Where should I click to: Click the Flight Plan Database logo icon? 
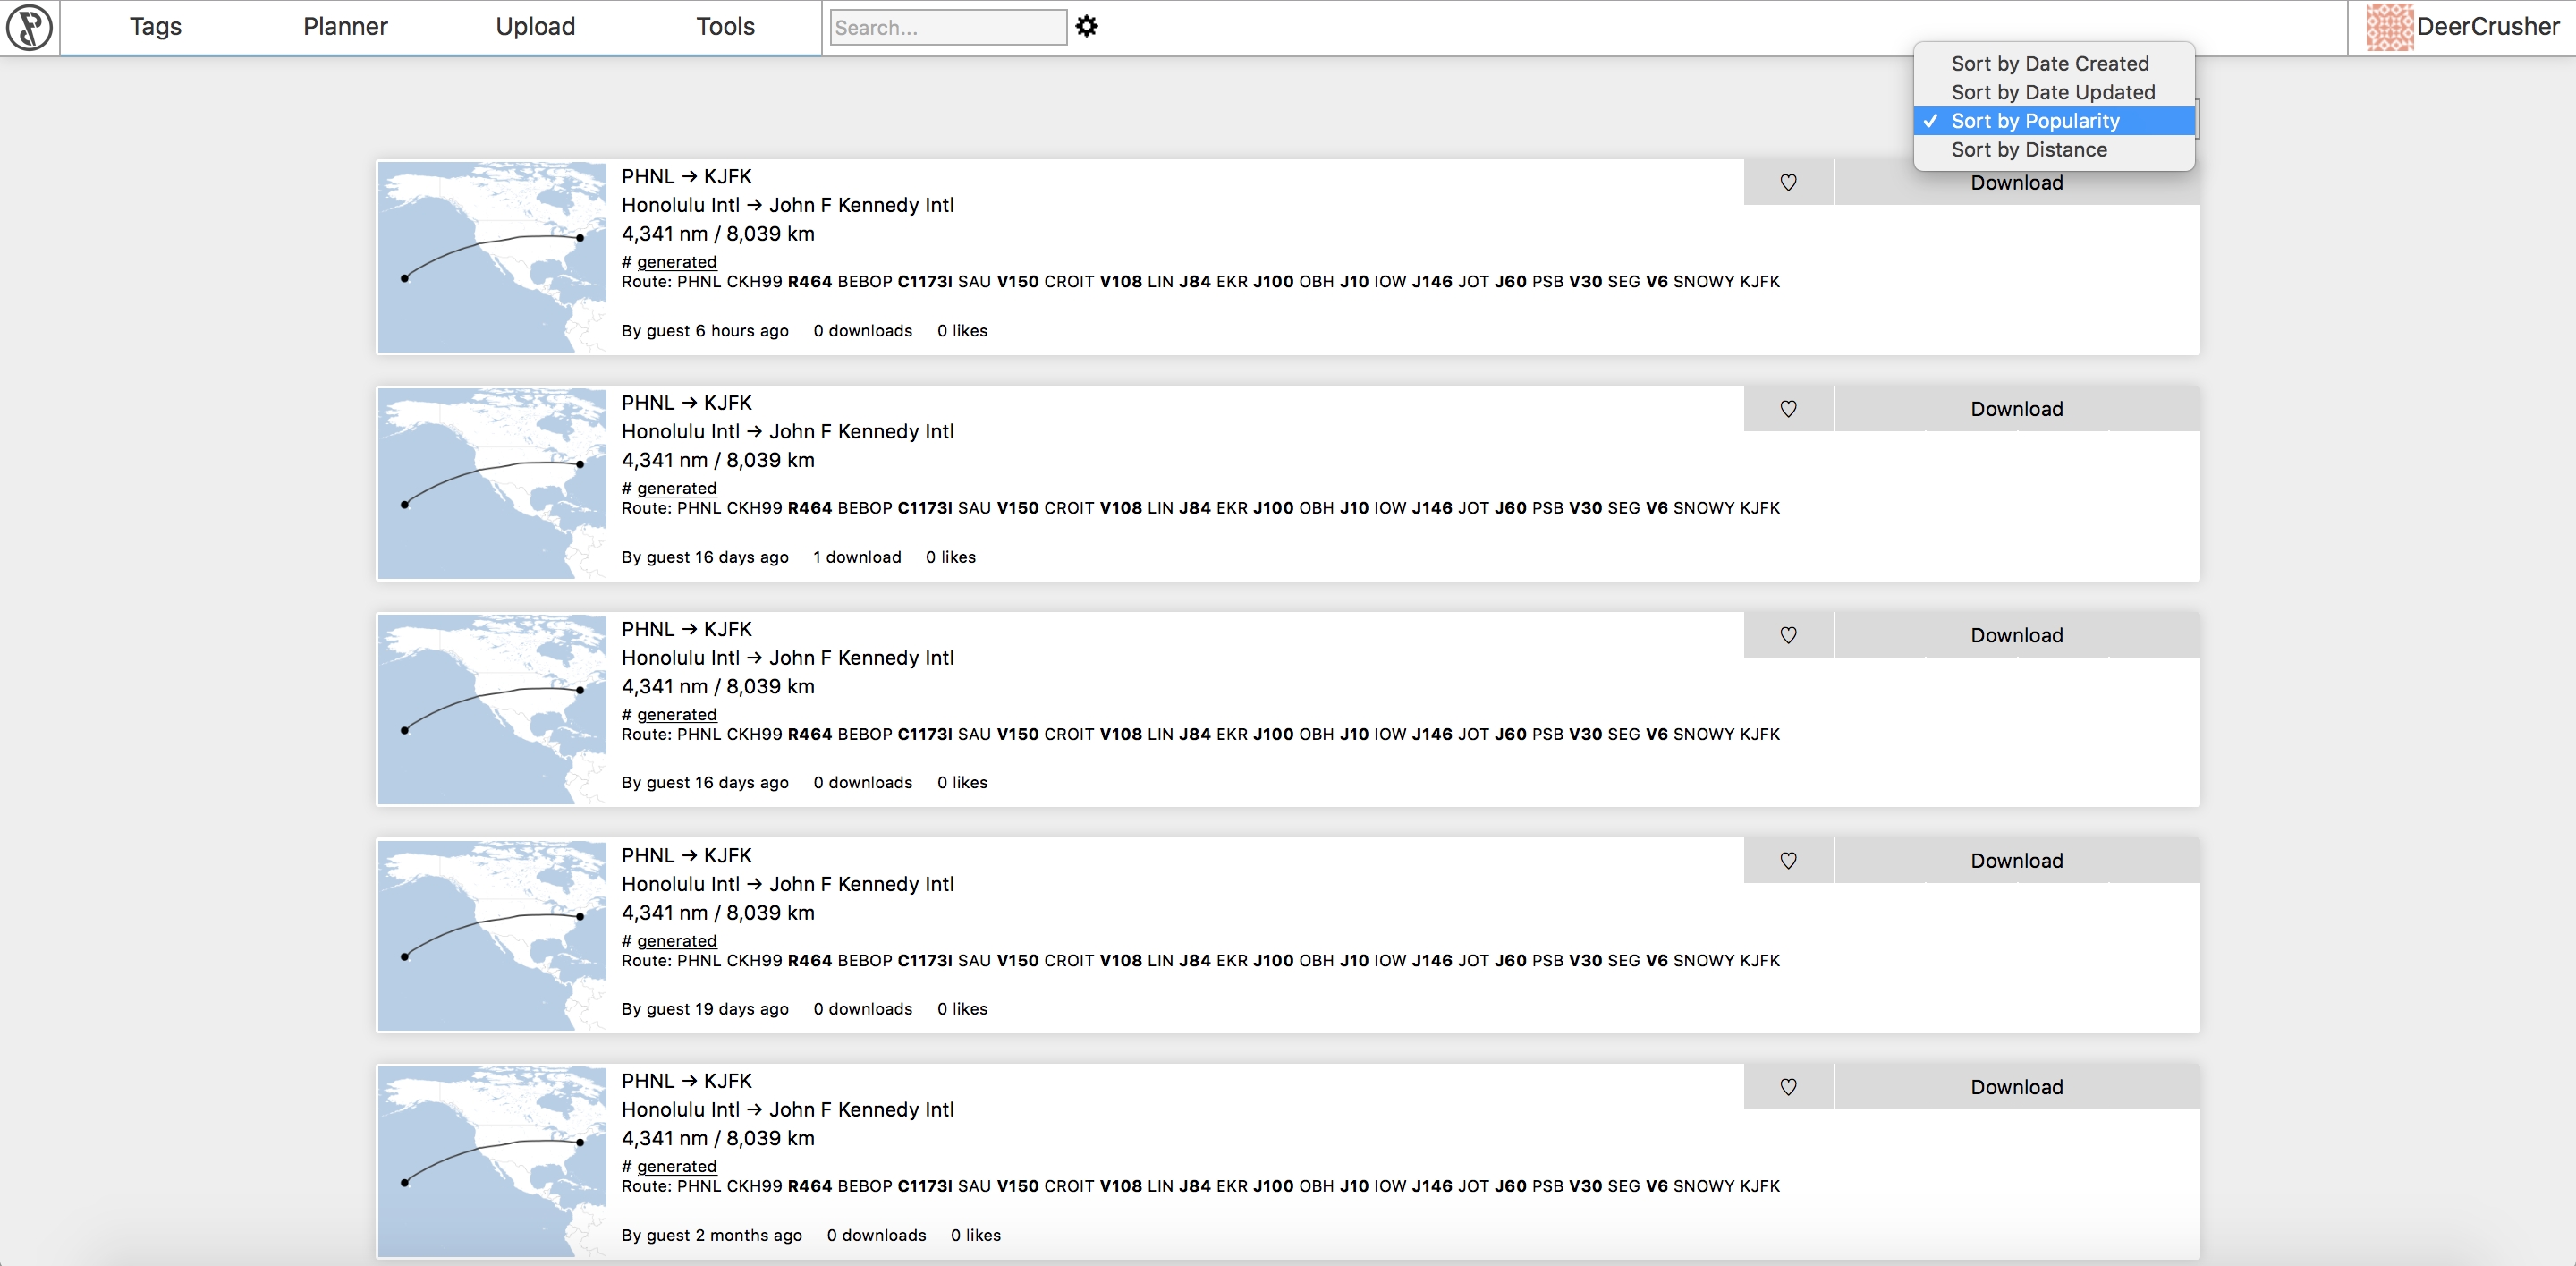pyautogui.click(x=29, y=27)
